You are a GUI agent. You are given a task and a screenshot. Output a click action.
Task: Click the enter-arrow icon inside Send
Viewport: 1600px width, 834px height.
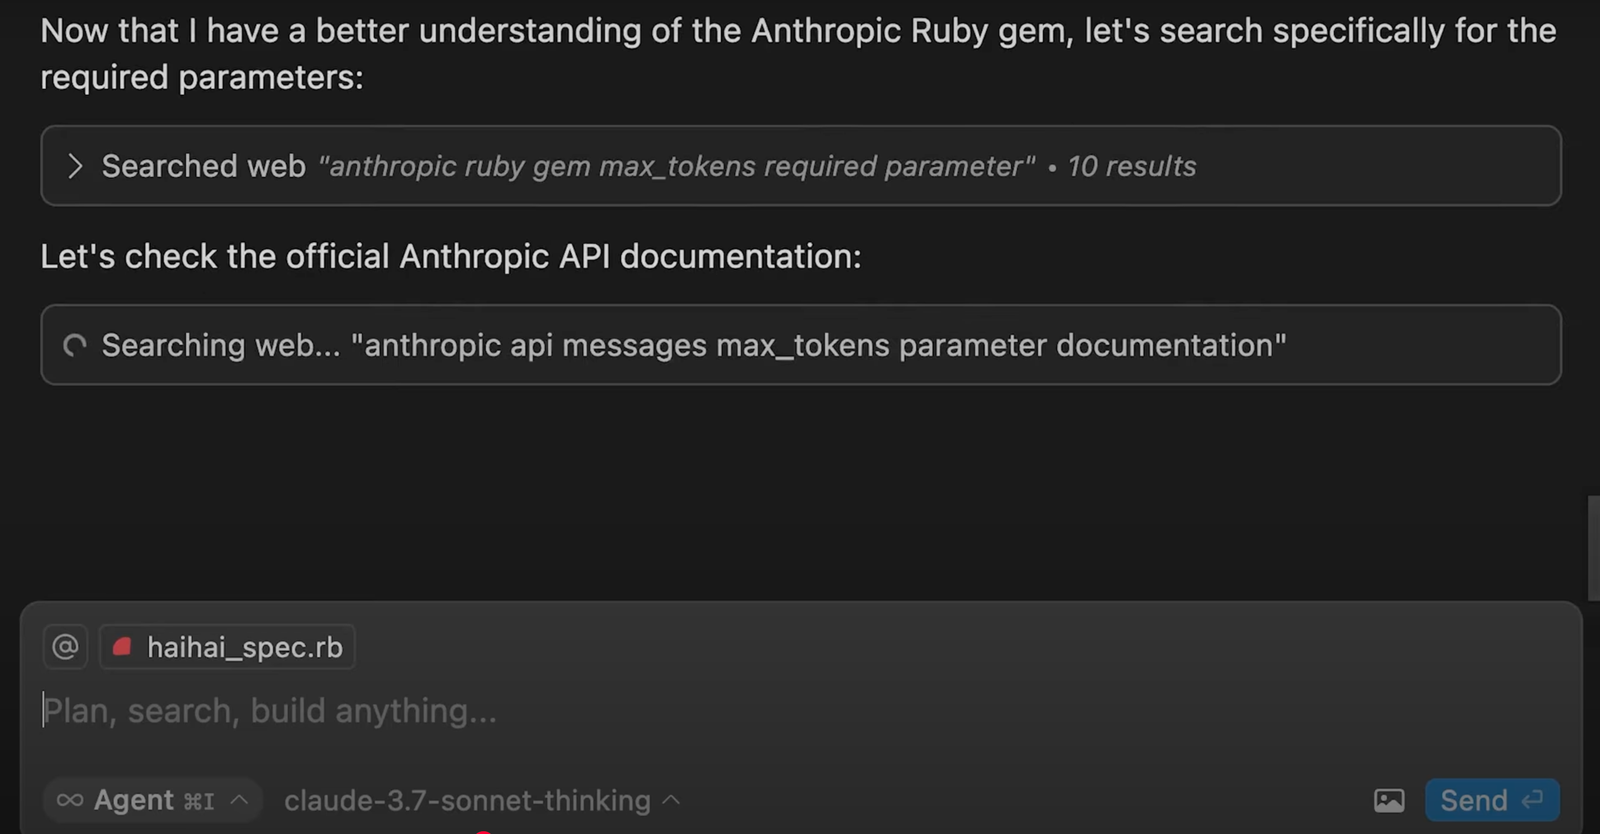tap(1532, 800)
